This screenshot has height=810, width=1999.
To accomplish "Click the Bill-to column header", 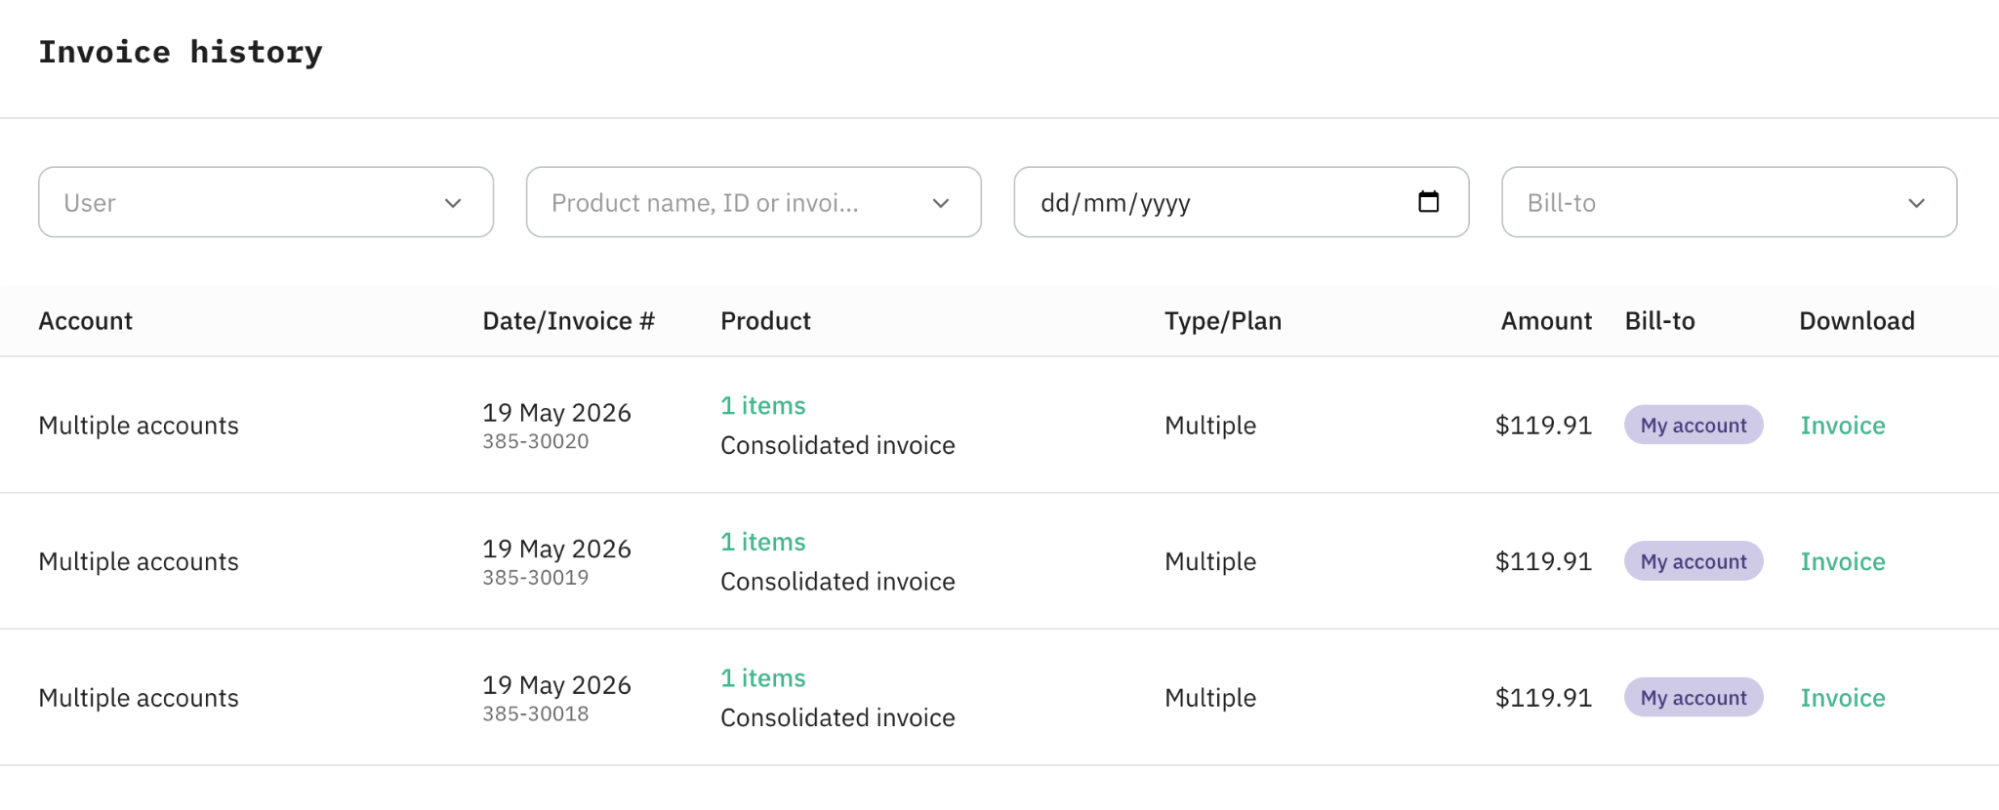I will click(1659, 321).
